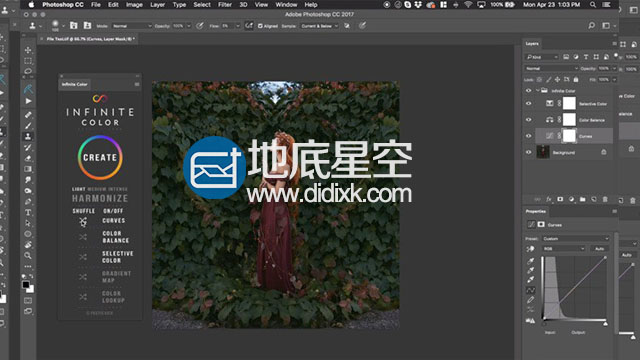Shuffle the Color Balance adjustment

[83, 237]
